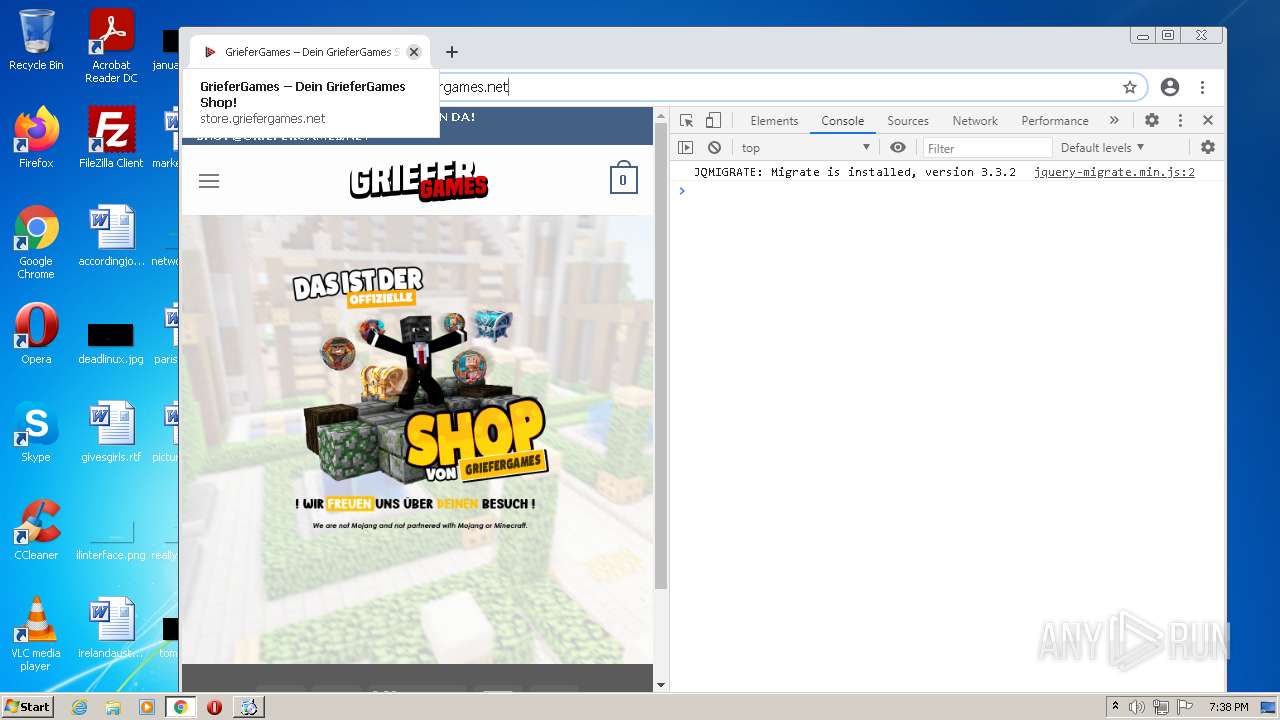Screen dimensions: 1280x720
Task: Open the givesgirls.rtf document icon
Action: [x=111, y=432]
